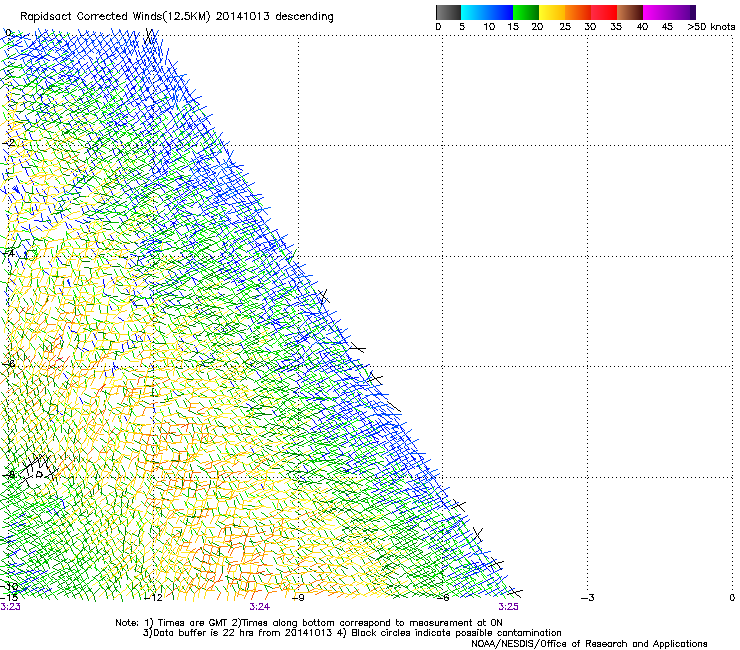Viewport: 740px width, 650px height.
Task: Click the magenta 40-45 knots legend color
Action: click(656, 12)
